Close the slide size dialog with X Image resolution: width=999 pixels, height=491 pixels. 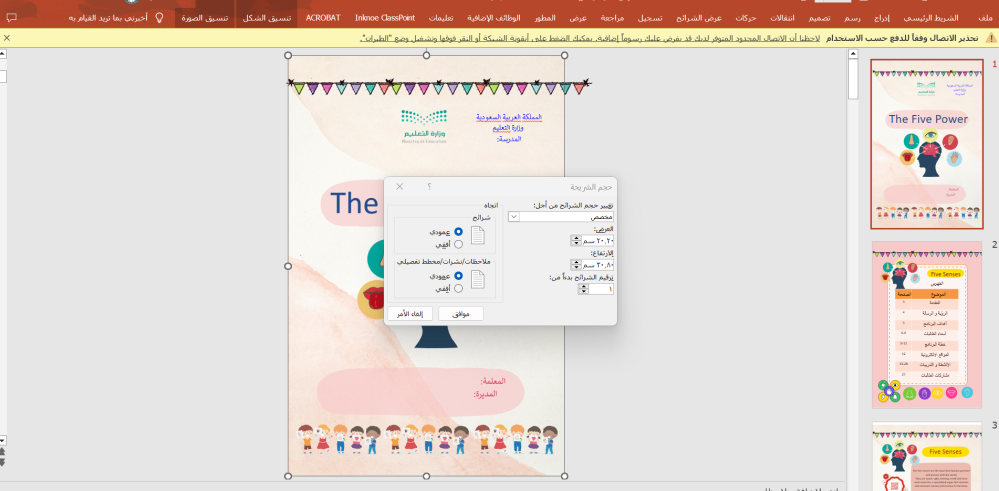pyautogui.click(x=400, y=186)
